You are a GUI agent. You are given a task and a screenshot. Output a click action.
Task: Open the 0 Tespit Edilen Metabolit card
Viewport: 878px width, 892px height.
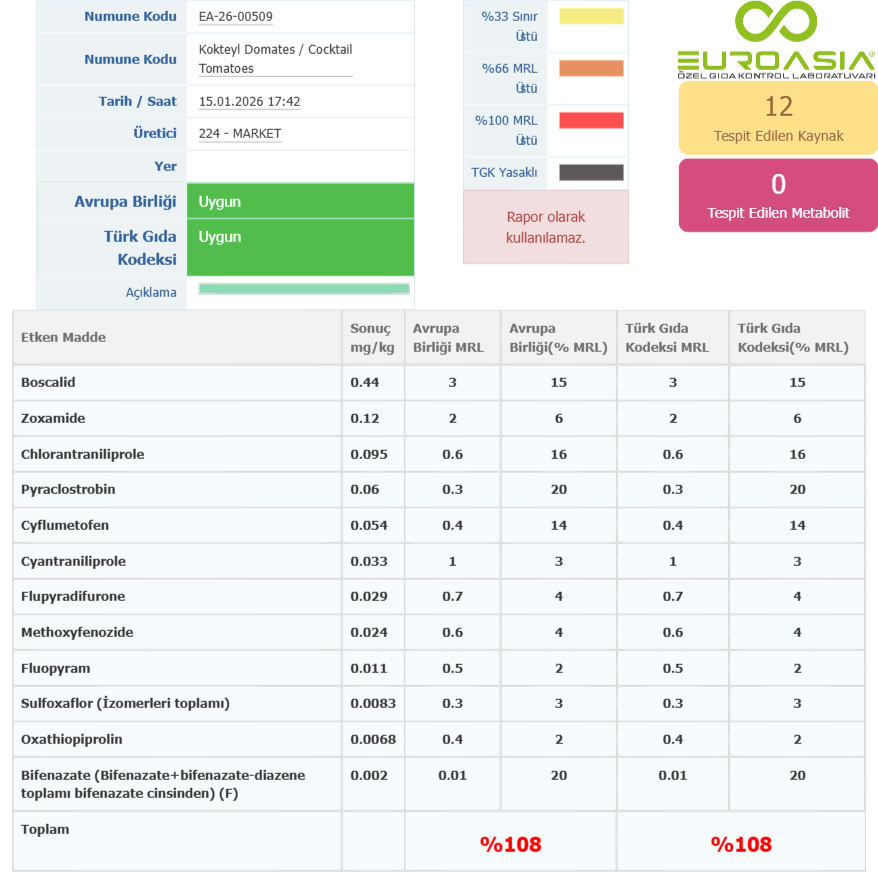[778, 195]
